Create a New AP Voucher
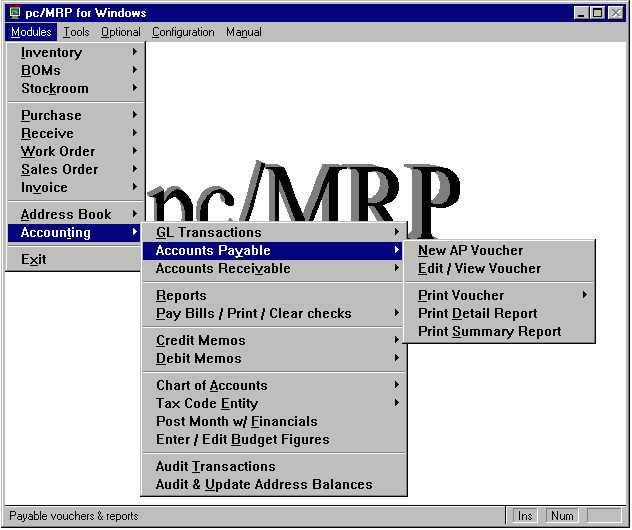Viewport: 632px width, 530px height. coord(499,250)
